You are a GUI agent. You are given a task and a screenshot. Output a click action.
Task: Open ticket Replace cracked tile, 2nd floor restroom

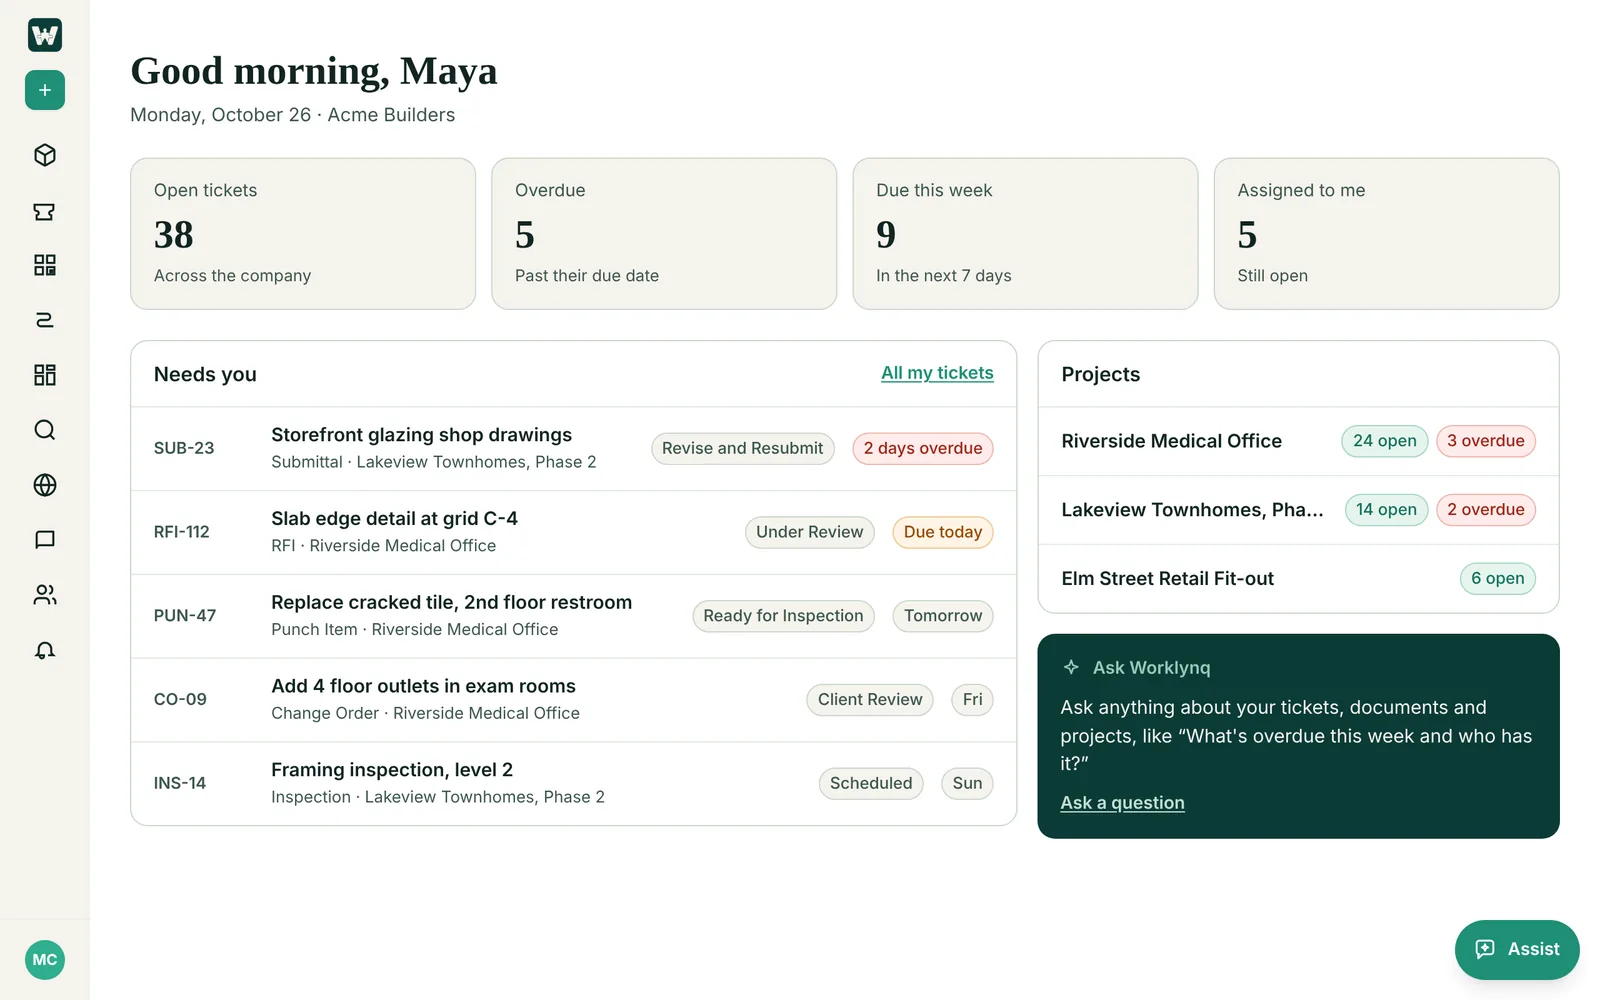[573, 616]
